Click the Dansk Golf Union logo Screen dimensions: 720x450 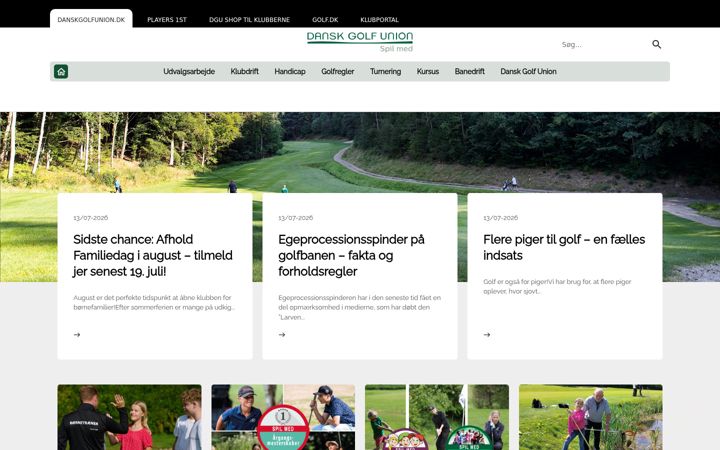coord(360,41)
